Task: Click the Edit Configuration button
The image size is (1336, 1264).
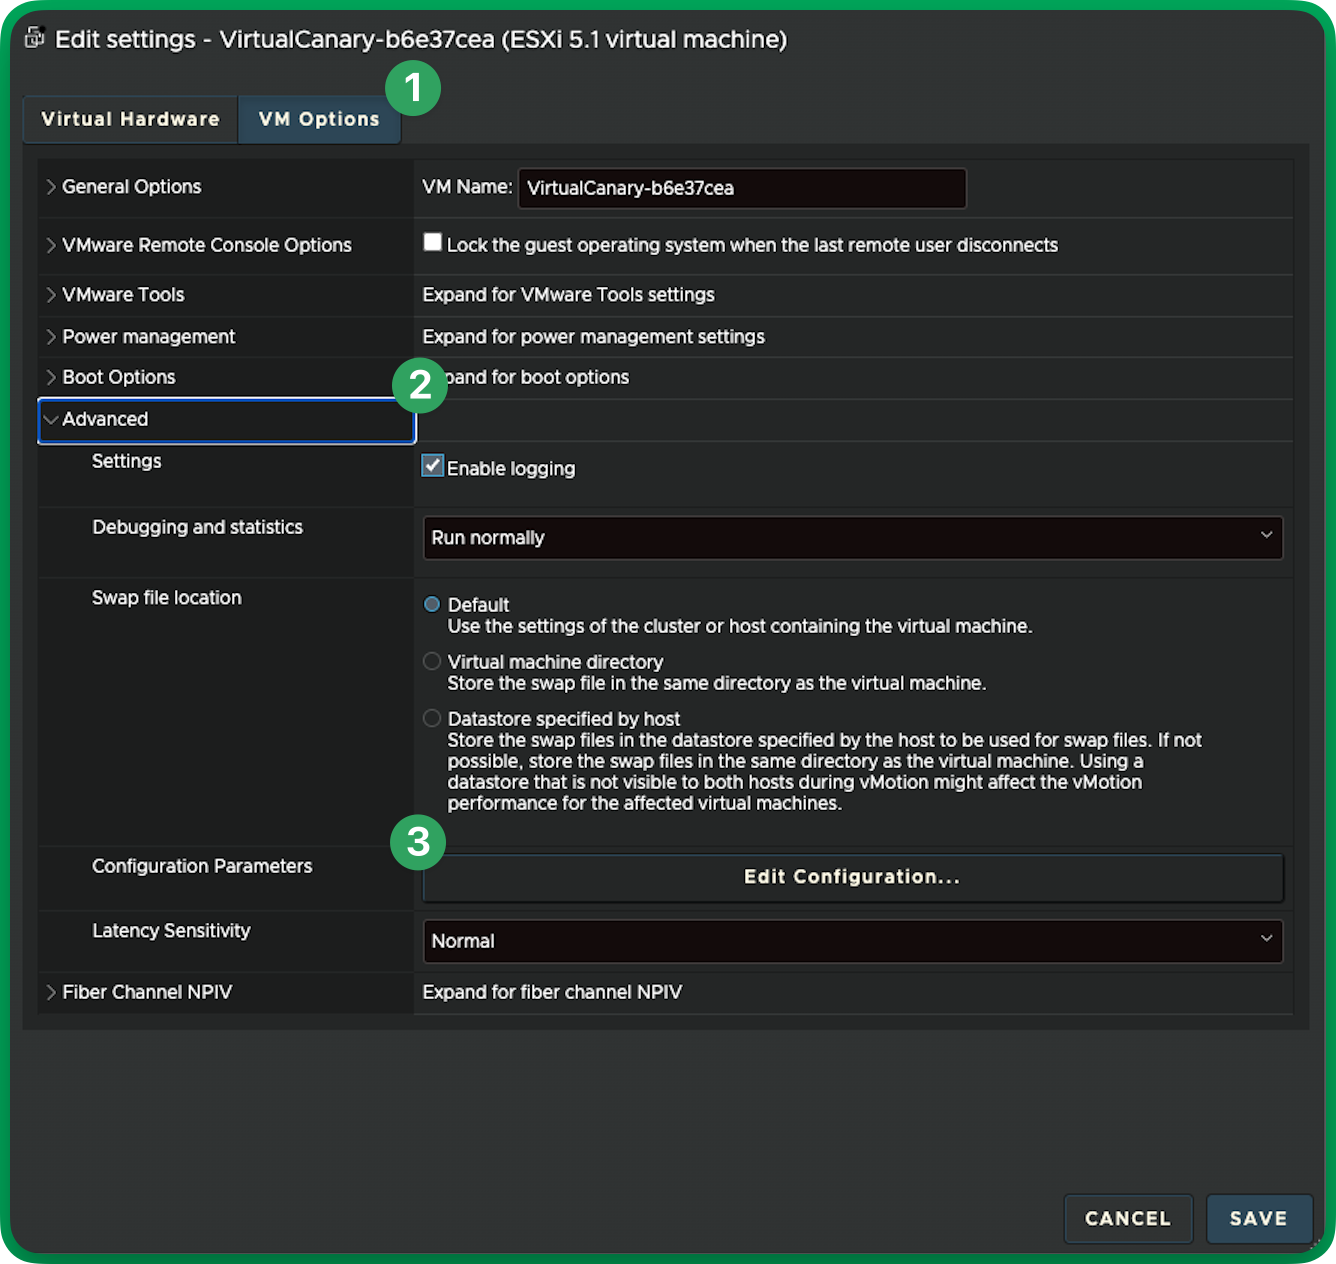Action: click(x=853, y=877)
